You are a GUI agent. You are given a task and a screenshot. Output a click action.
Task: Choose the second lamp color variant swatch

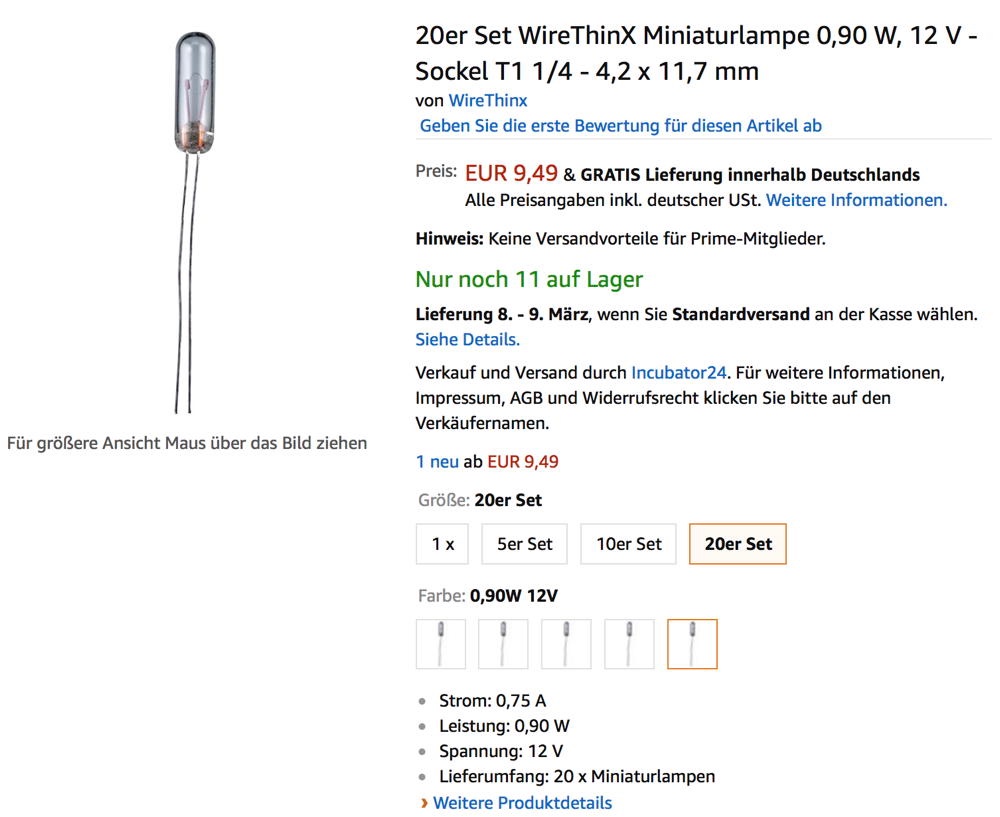[x=503, y=644]
